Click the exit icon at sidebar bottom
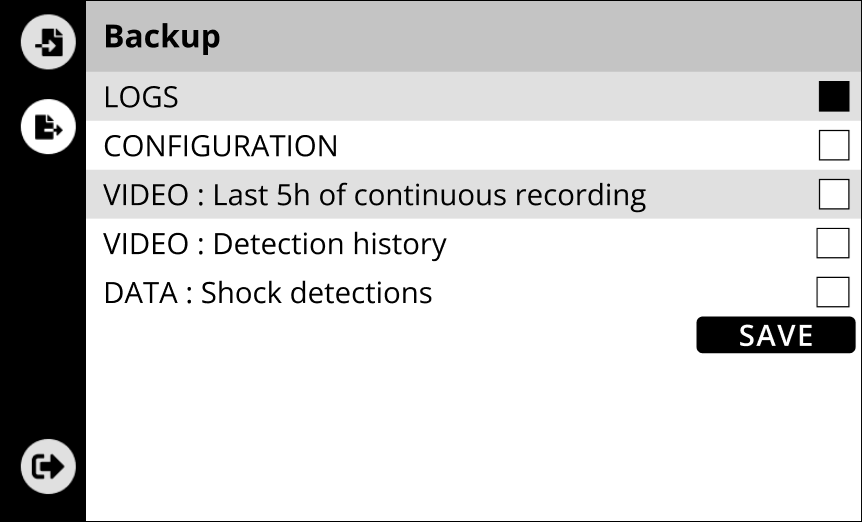862x523 pixels. click(48, 467)
